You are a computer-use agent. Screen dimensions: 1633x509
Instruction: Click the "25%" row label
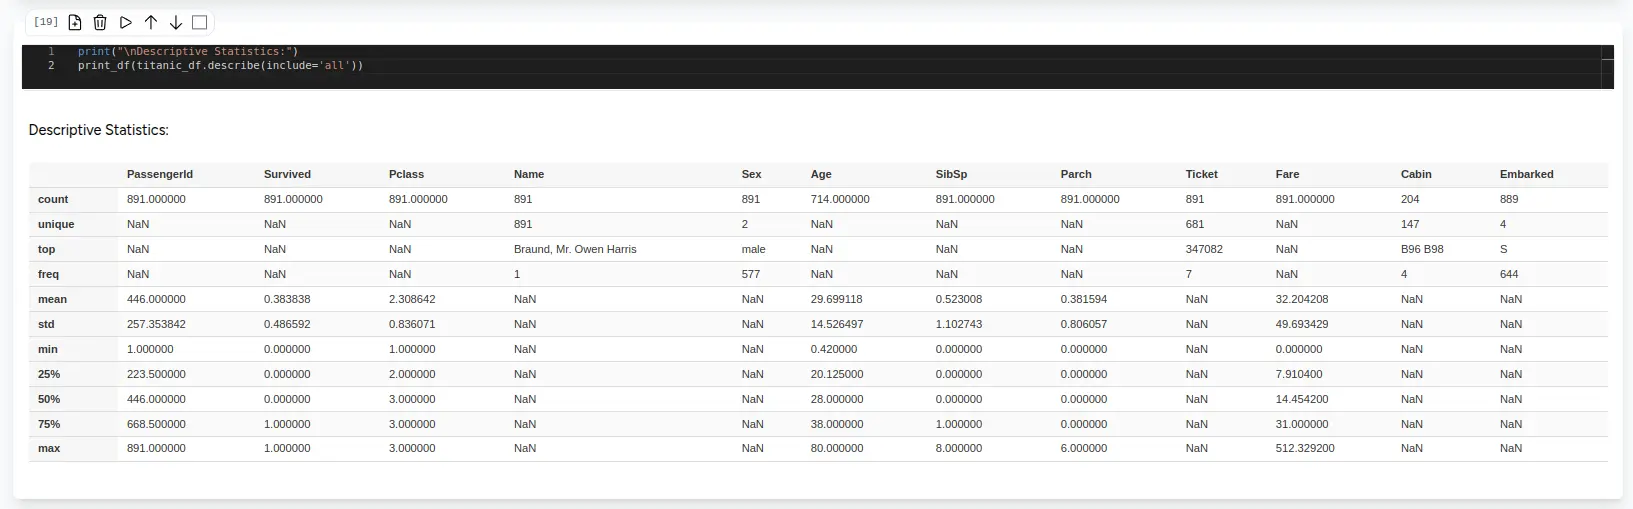click(x=49, y=374)
